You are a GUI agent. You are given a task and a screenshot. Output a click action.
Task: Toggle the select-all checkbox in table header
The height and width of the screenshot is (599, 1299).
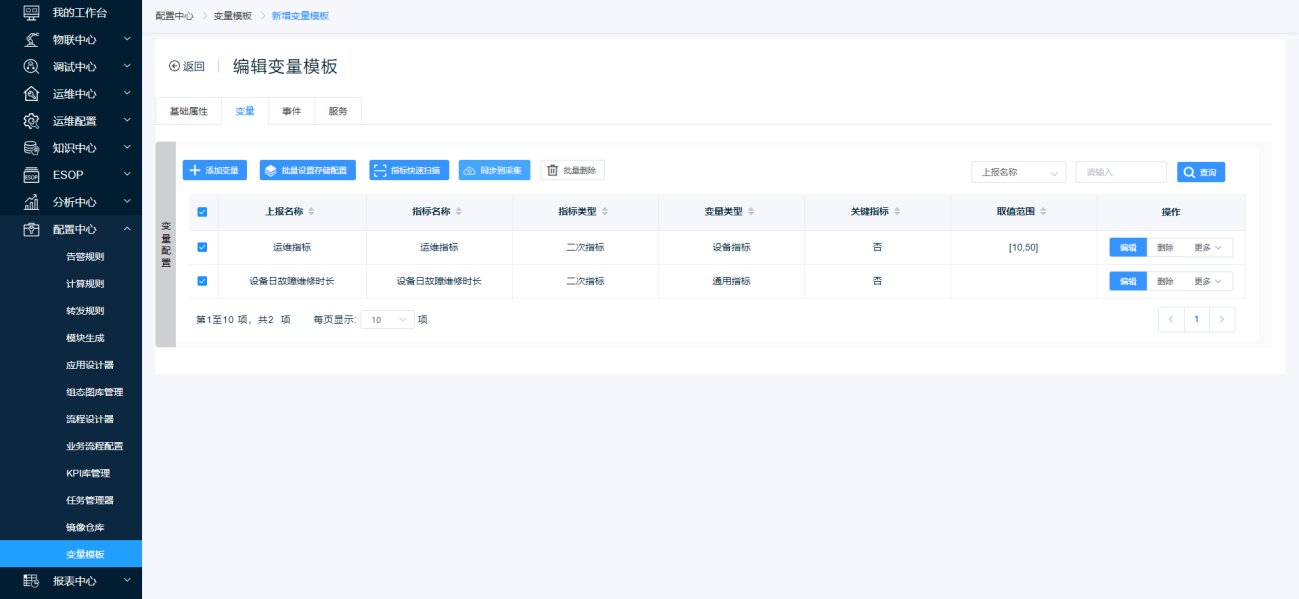(x=202, y=212)
